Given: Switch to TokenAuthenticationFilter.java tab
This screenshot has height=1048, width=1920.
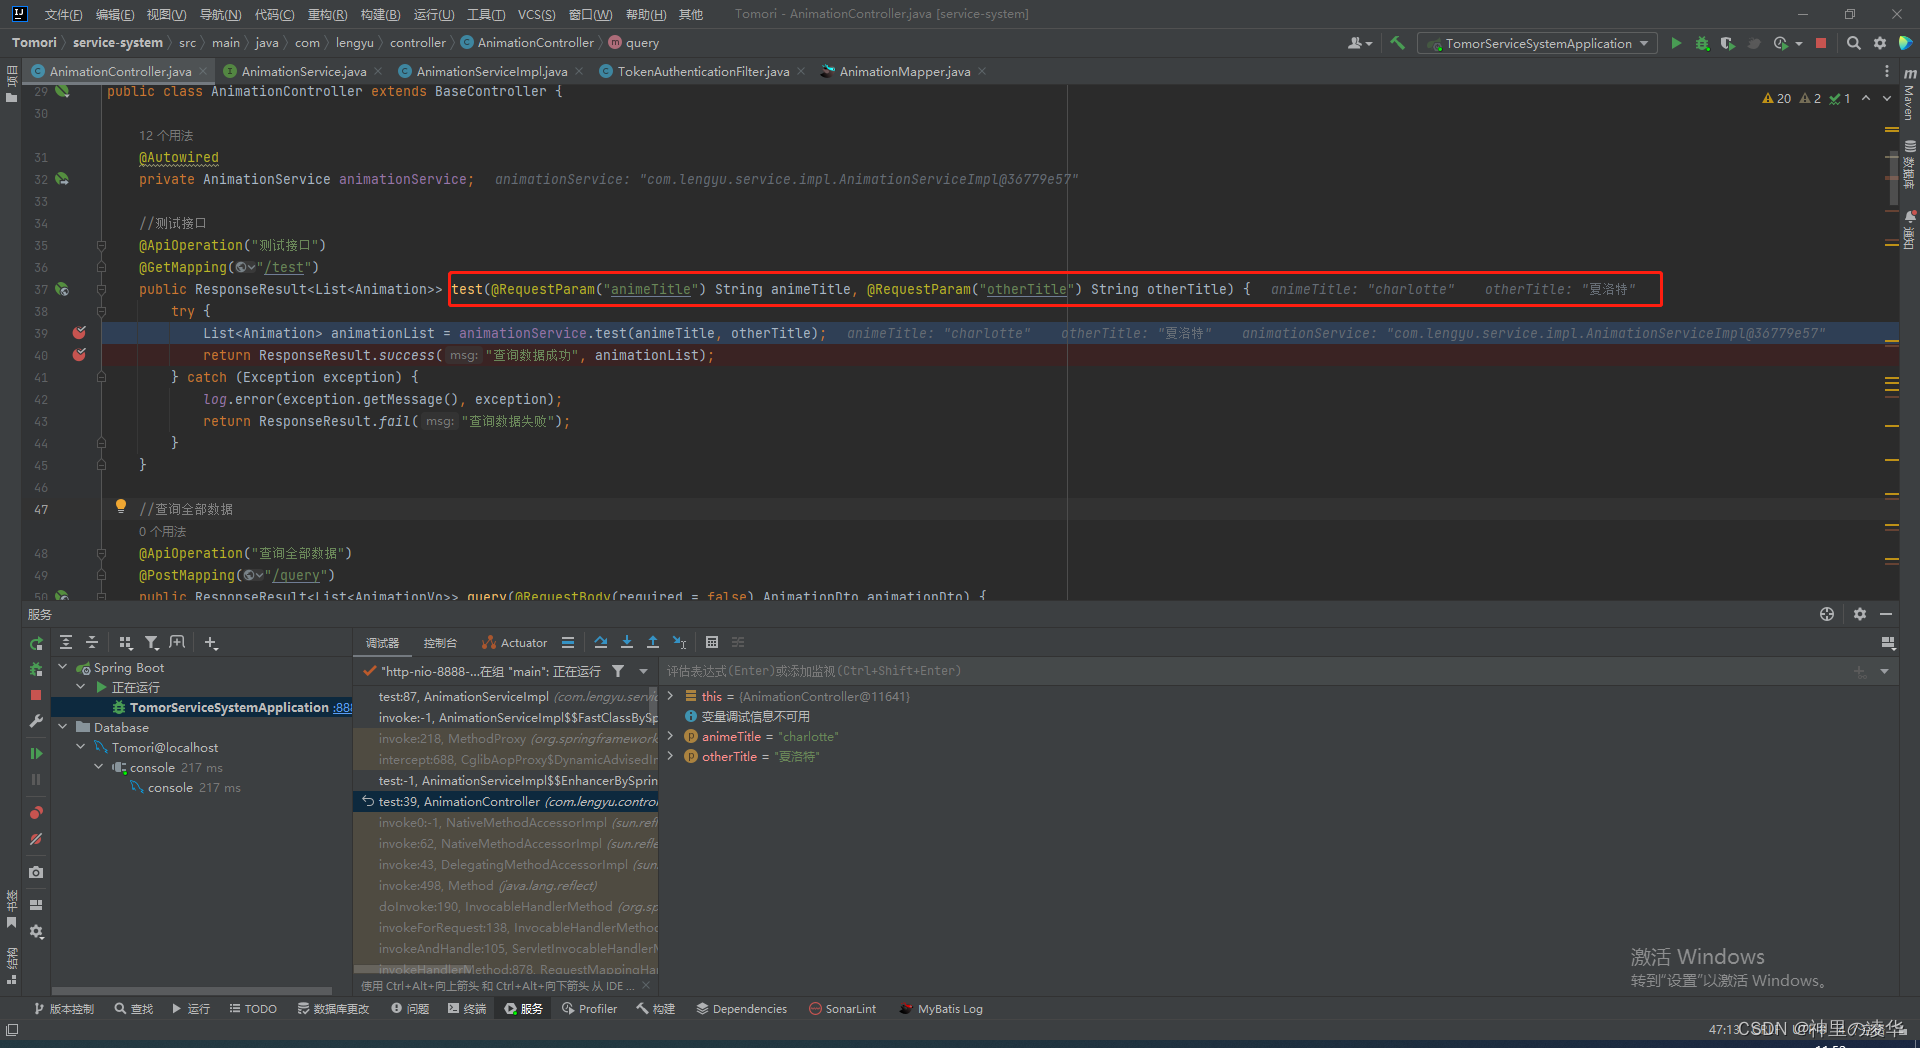Looking at the screenshot, I should point(702,71).
